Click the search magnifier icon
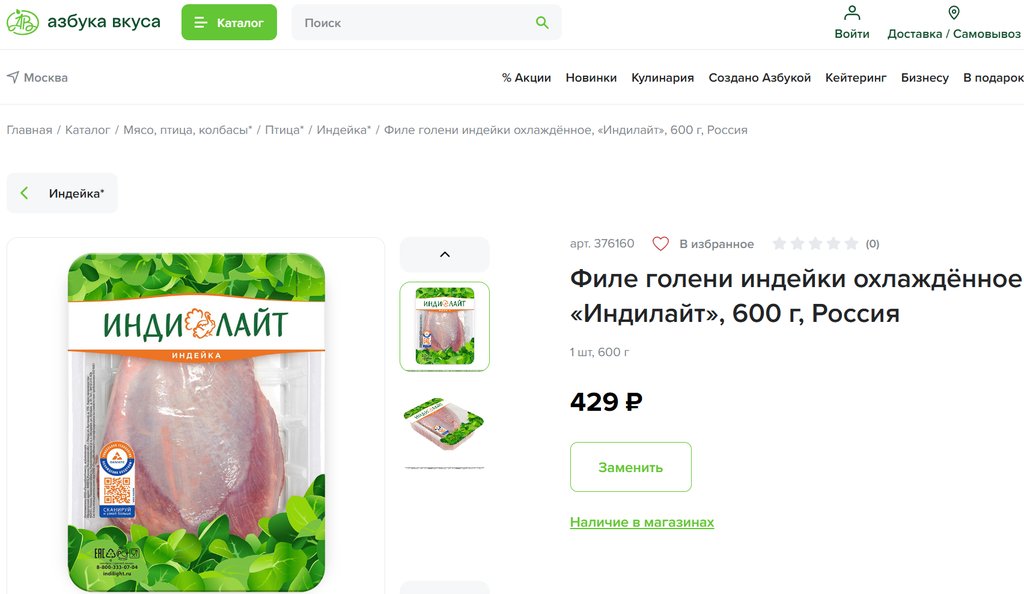1024x594 pixels. (541, 22)
